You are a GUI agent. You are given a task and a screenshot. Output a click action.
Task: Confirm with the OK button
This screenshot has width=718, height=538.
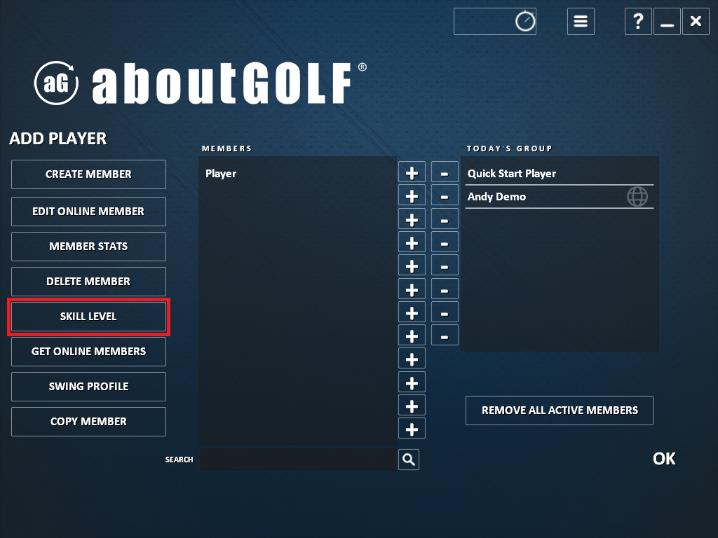(664, 458)
